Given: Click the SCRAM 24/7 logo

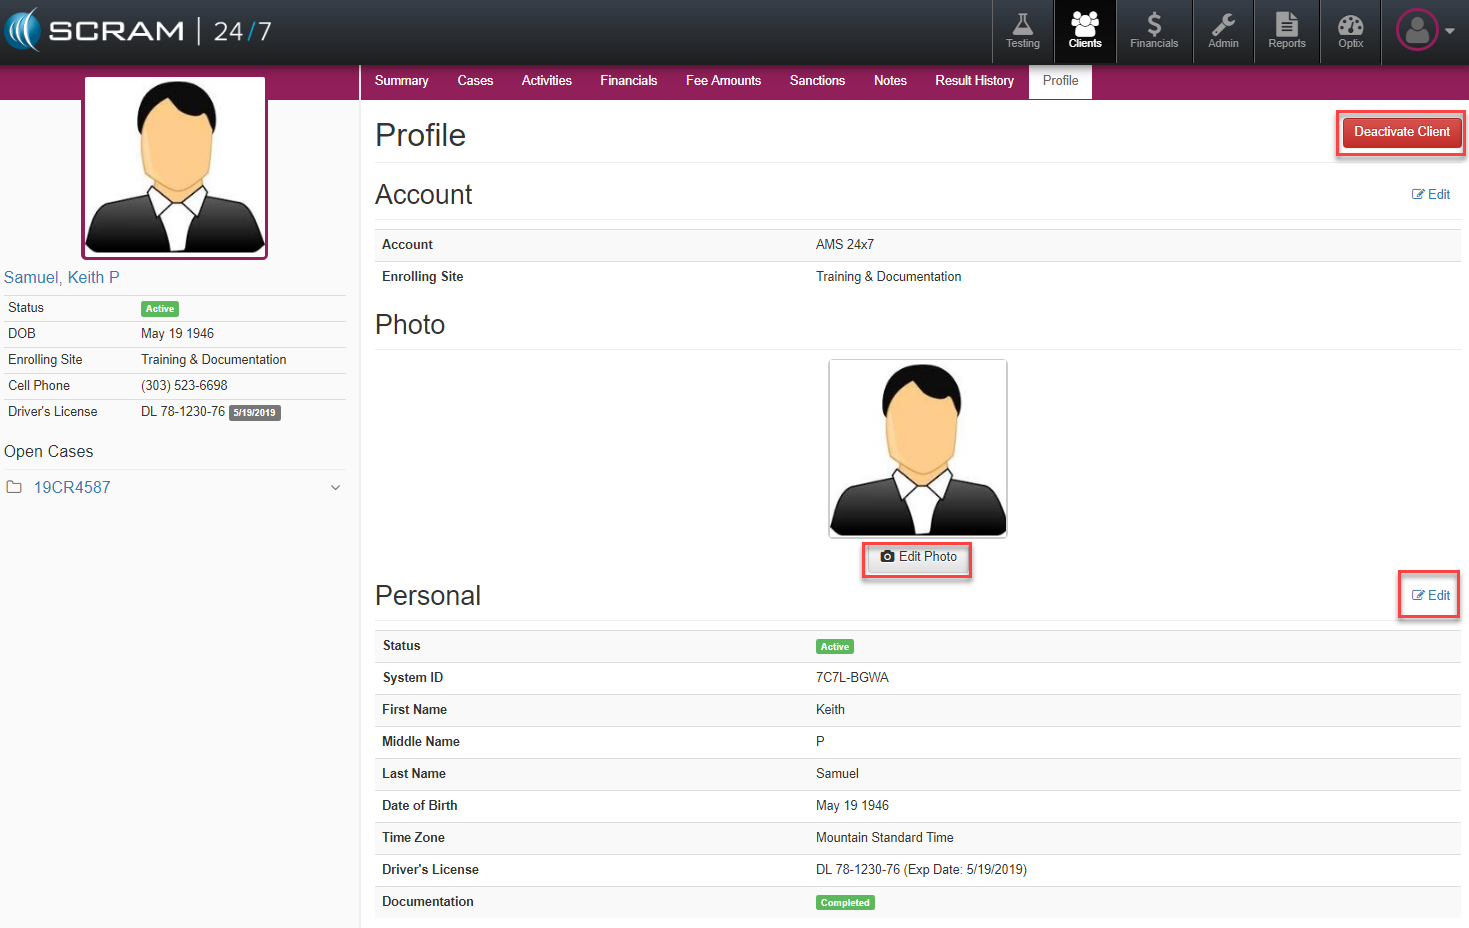Looking at the screenshot, I should (138, 31).
